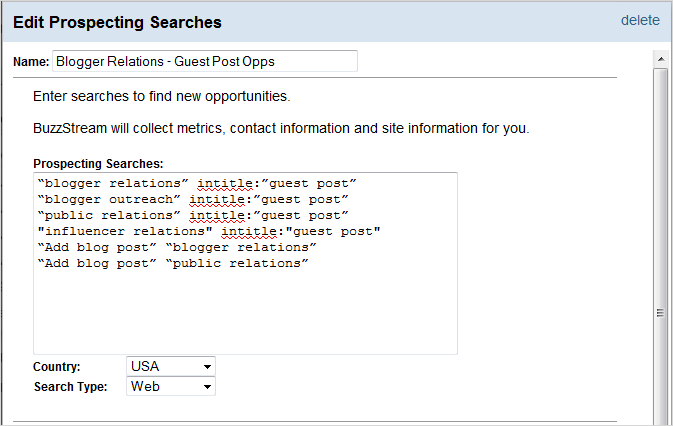The height and width of the screenshot is (426, 673).
Task: Click the Edit Prospecting Searches header title
Action: pos(117,22)
